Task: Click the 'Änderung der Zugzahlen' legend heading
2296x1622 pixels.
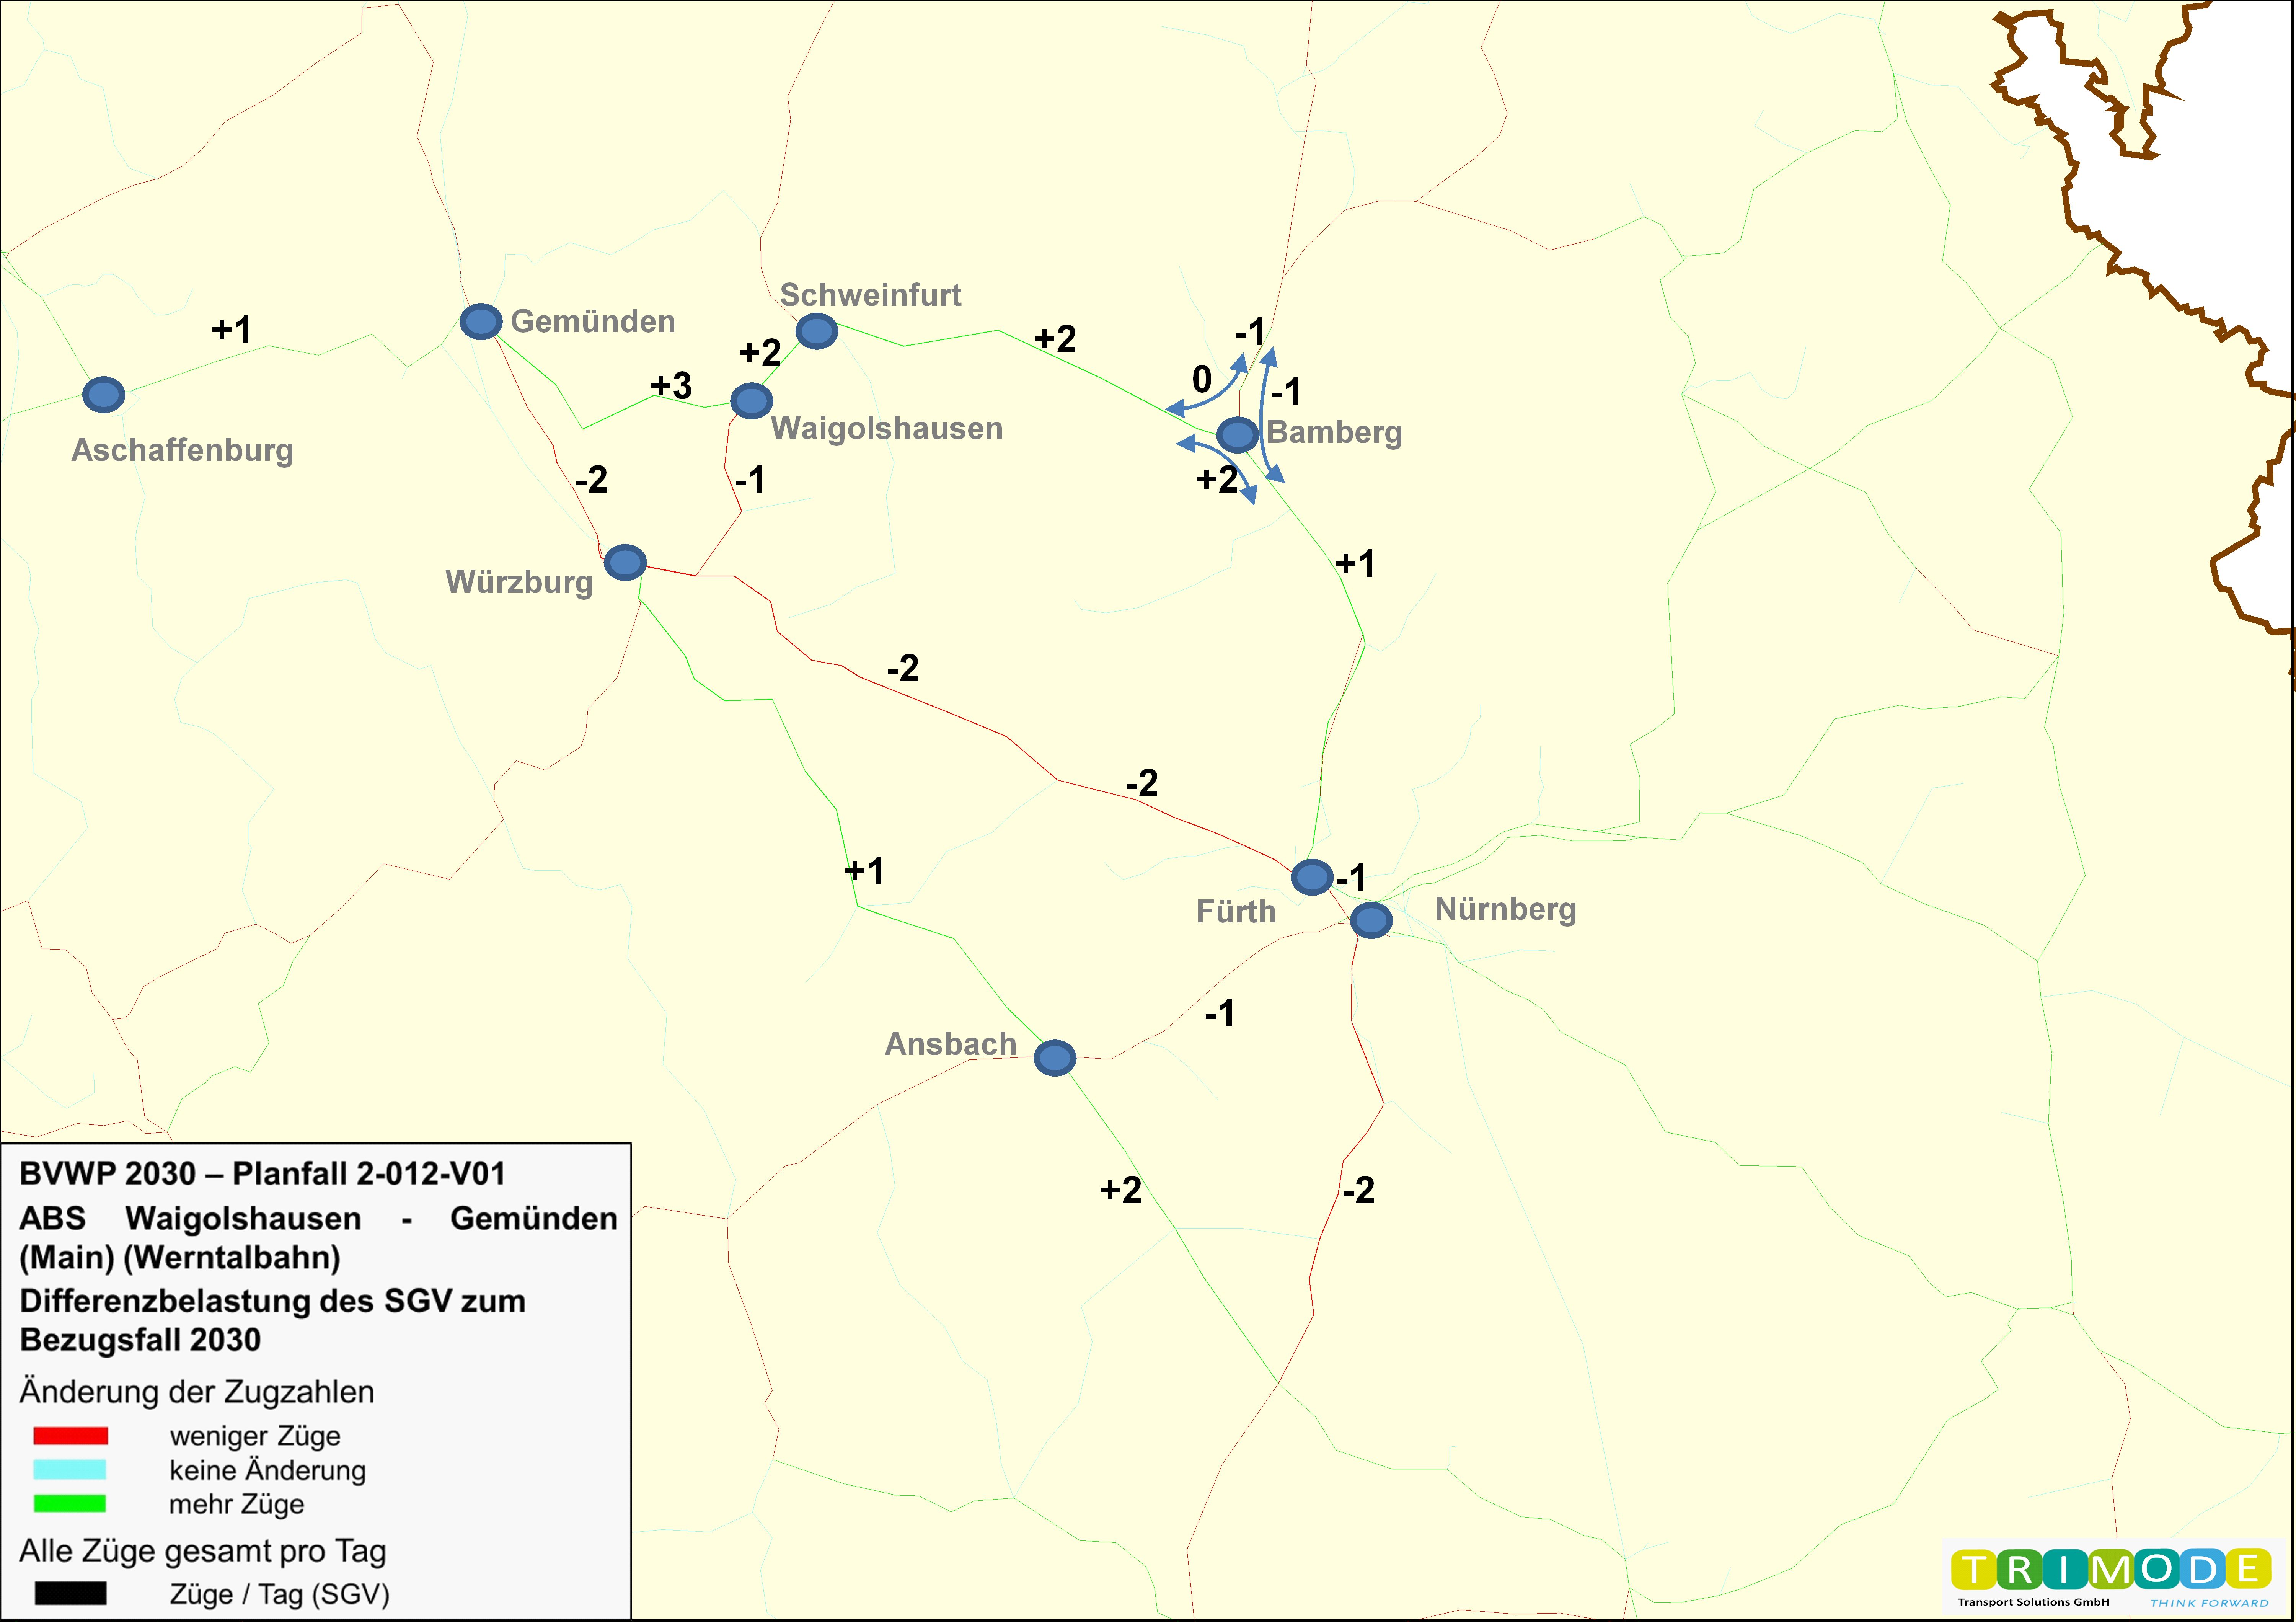Action: (x=197, y=1392)
